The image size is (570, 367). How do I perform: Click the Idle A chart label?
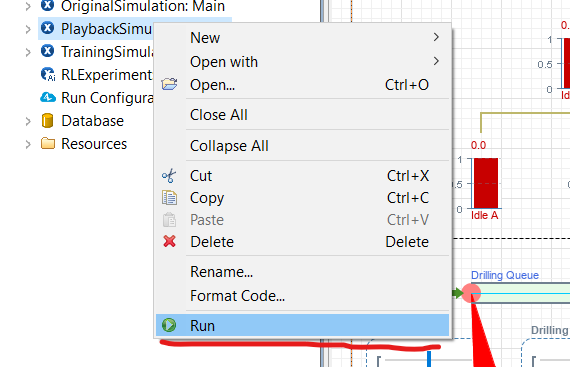(485, 215)
